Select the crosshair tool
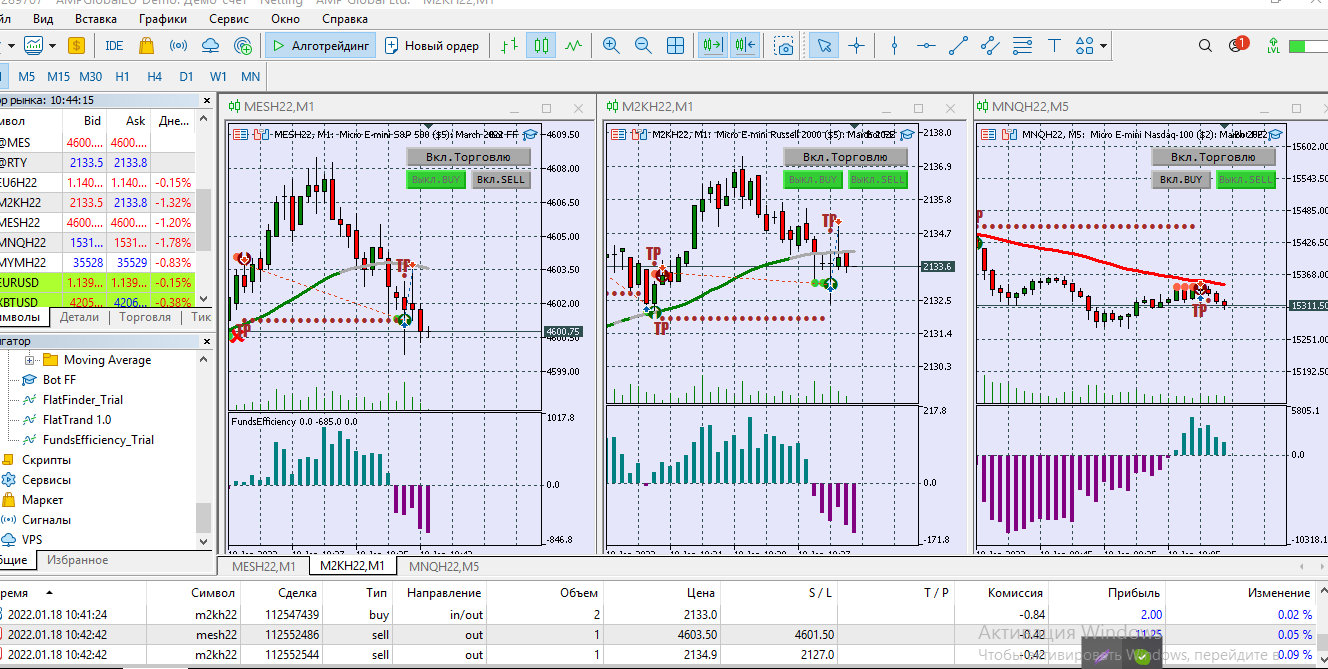1328x669 pixels. coord(857,45)
